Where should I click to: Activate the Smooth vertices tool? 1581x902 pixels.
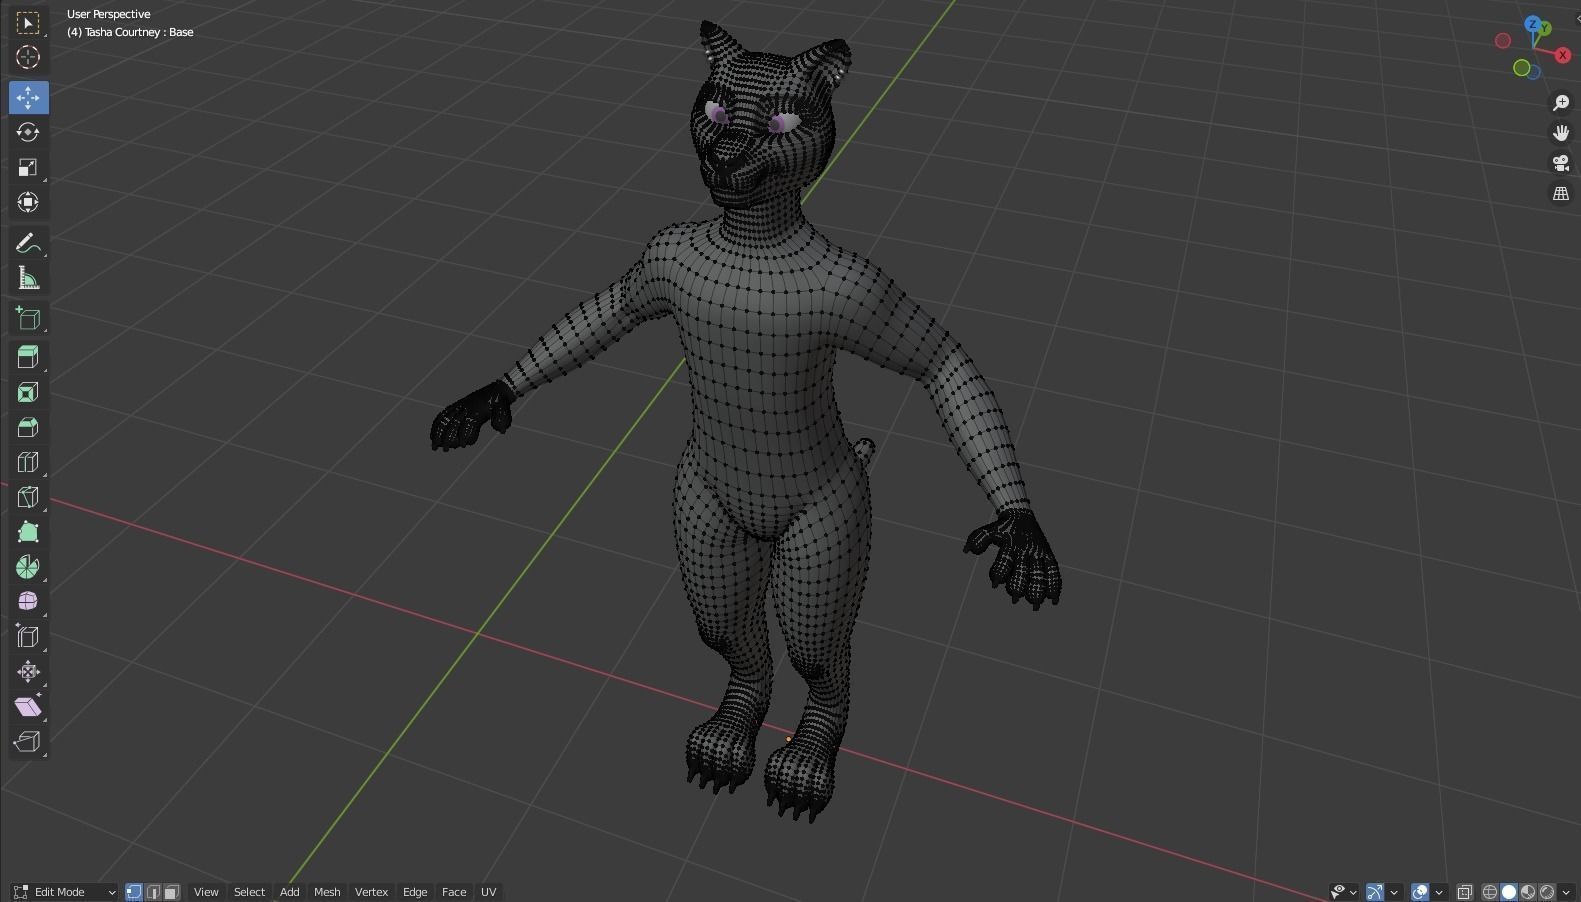click(28, 601)
